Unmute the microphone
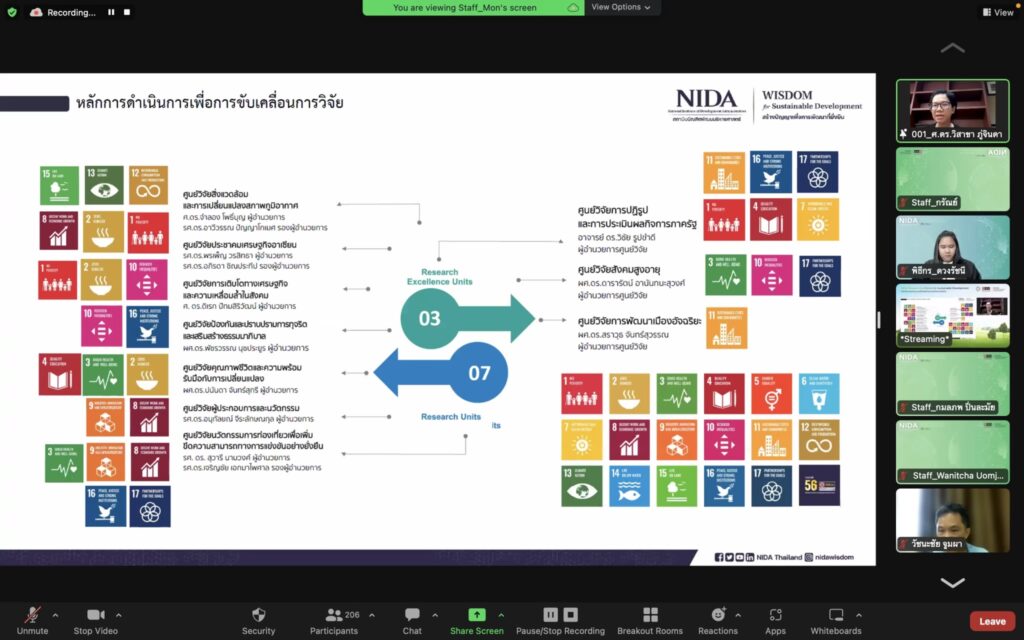Screen dimensions: 1024x640 [32, 615]
